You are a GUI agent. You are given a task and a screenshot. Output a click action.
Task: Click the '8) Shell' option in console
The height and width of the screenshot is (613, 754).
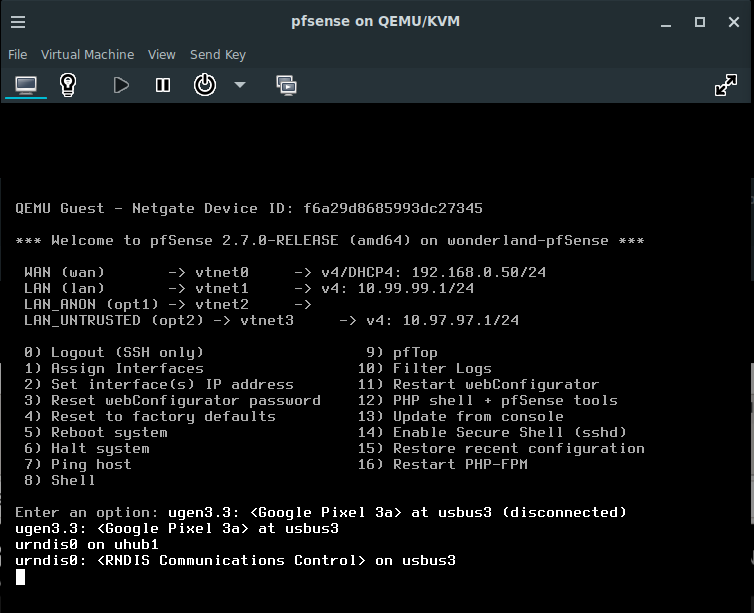coord(60,480)
